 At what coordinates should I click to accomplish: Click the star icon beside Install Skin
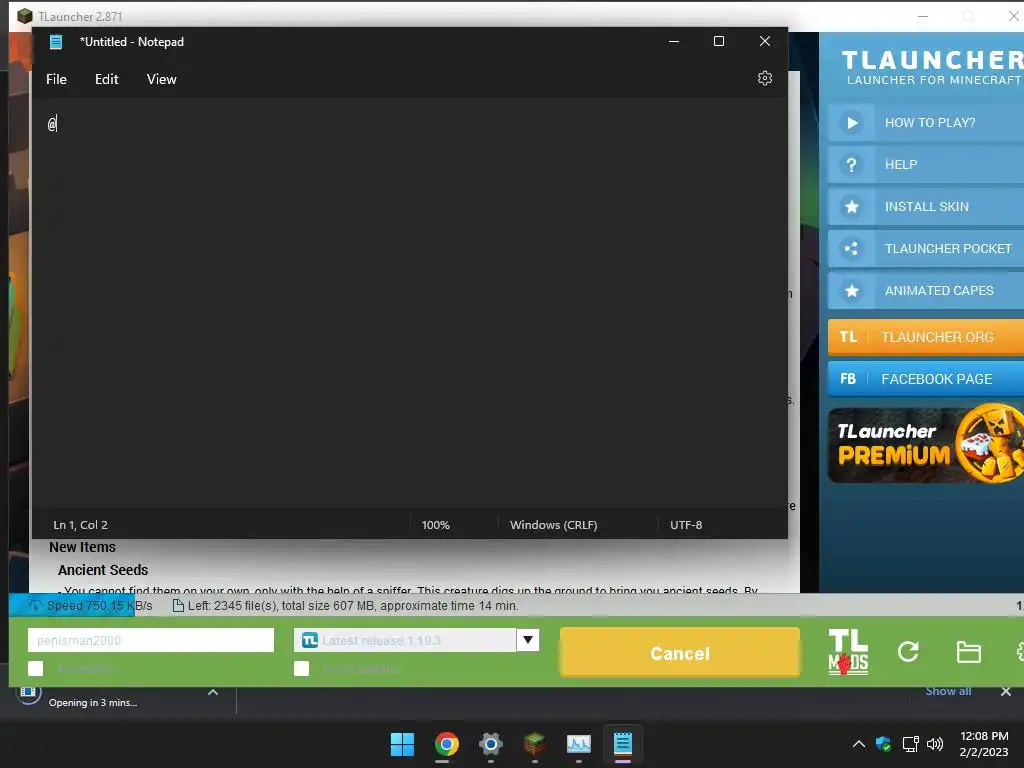[x=852, y=206]
